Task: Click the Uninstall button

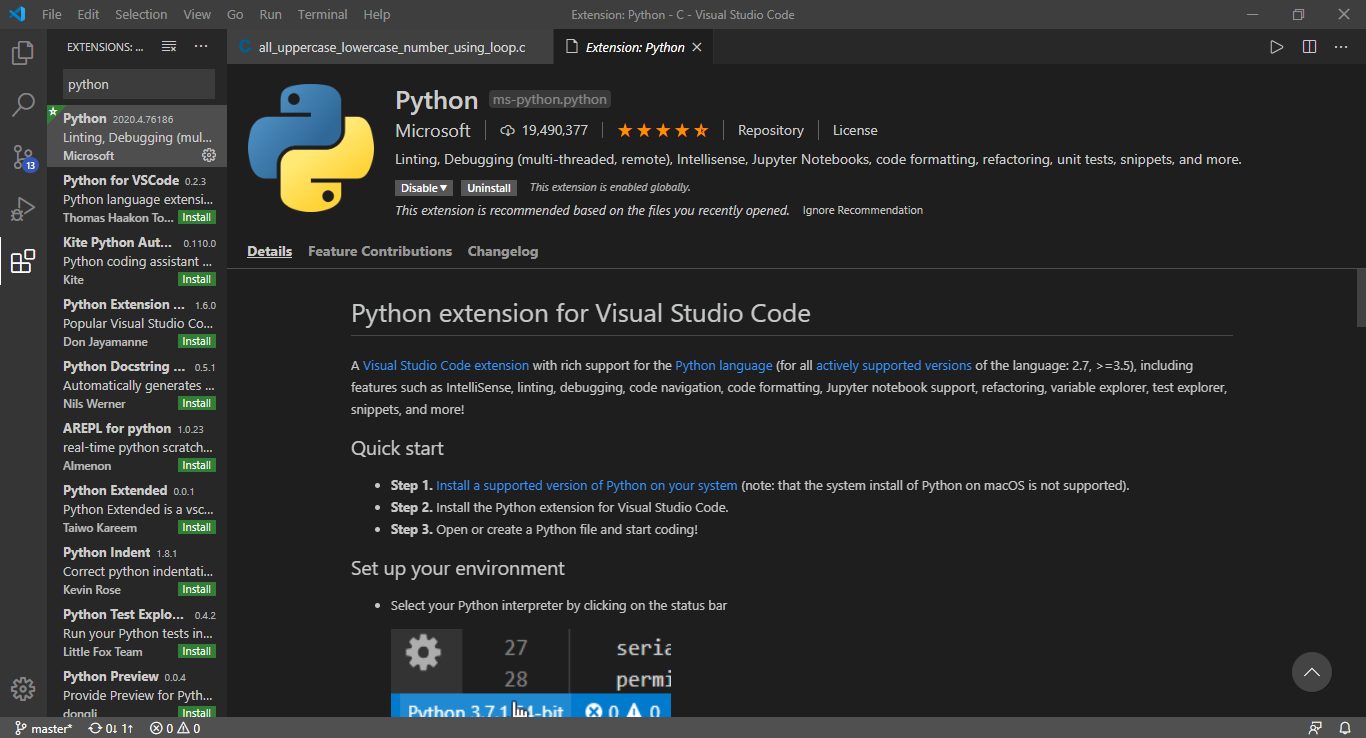Action: coord(488,187)
